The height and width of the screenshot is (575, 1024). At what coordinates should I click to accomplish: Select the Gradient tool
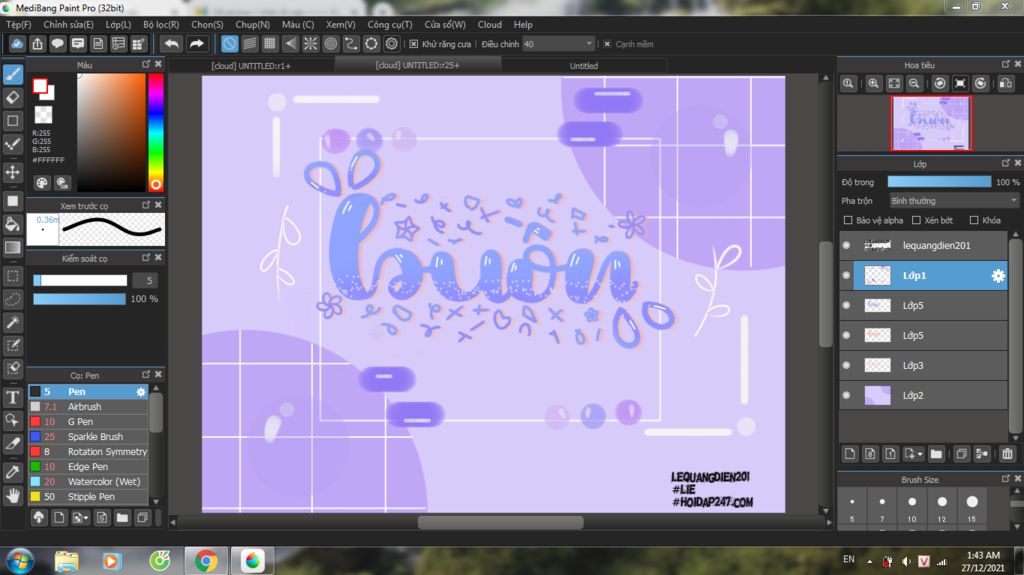12,248
